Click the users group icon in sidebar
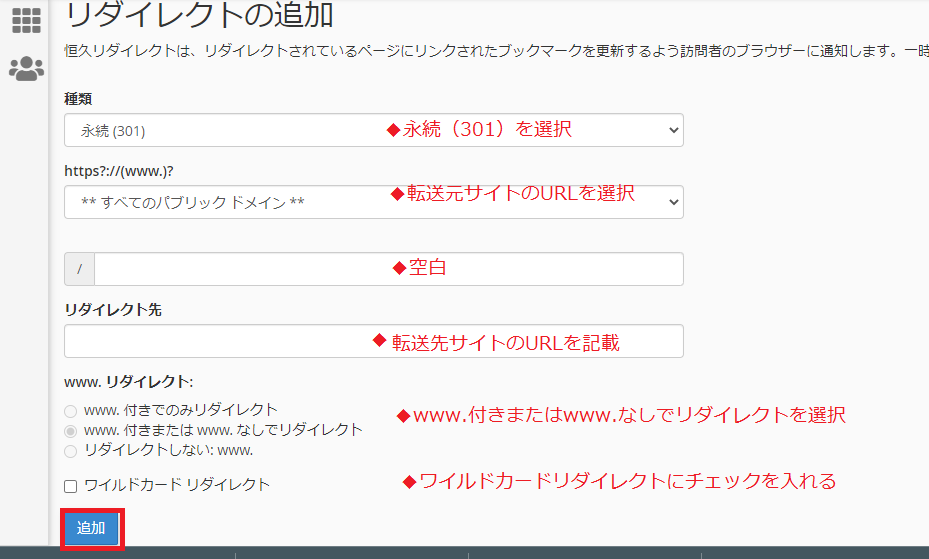The image size is (929, 559). coord(26,69)
